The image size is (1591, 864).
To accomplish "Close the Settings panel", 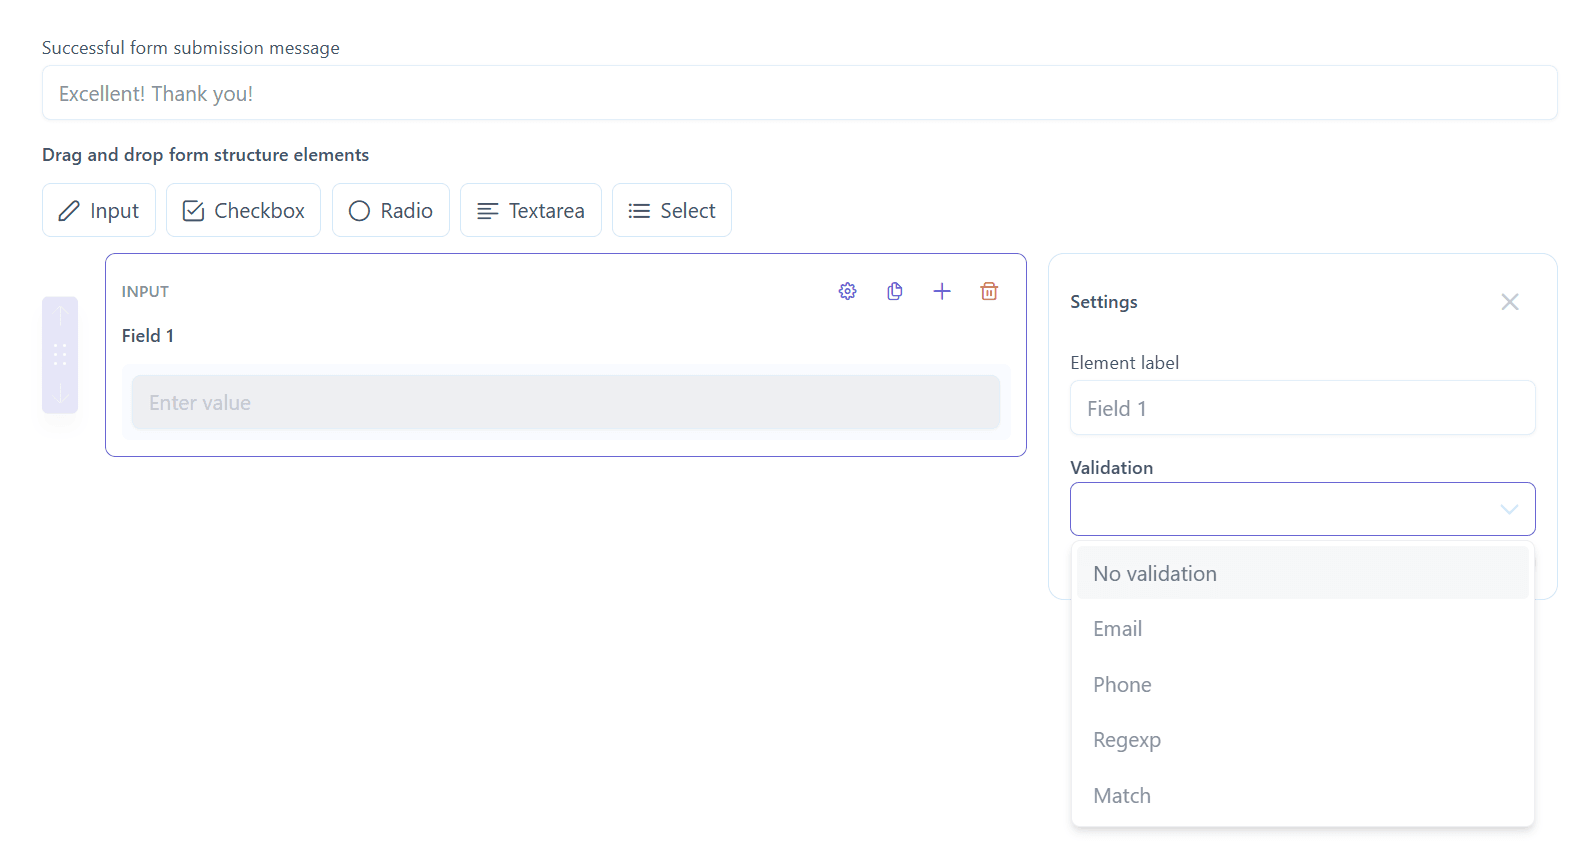I will 1510,302.
